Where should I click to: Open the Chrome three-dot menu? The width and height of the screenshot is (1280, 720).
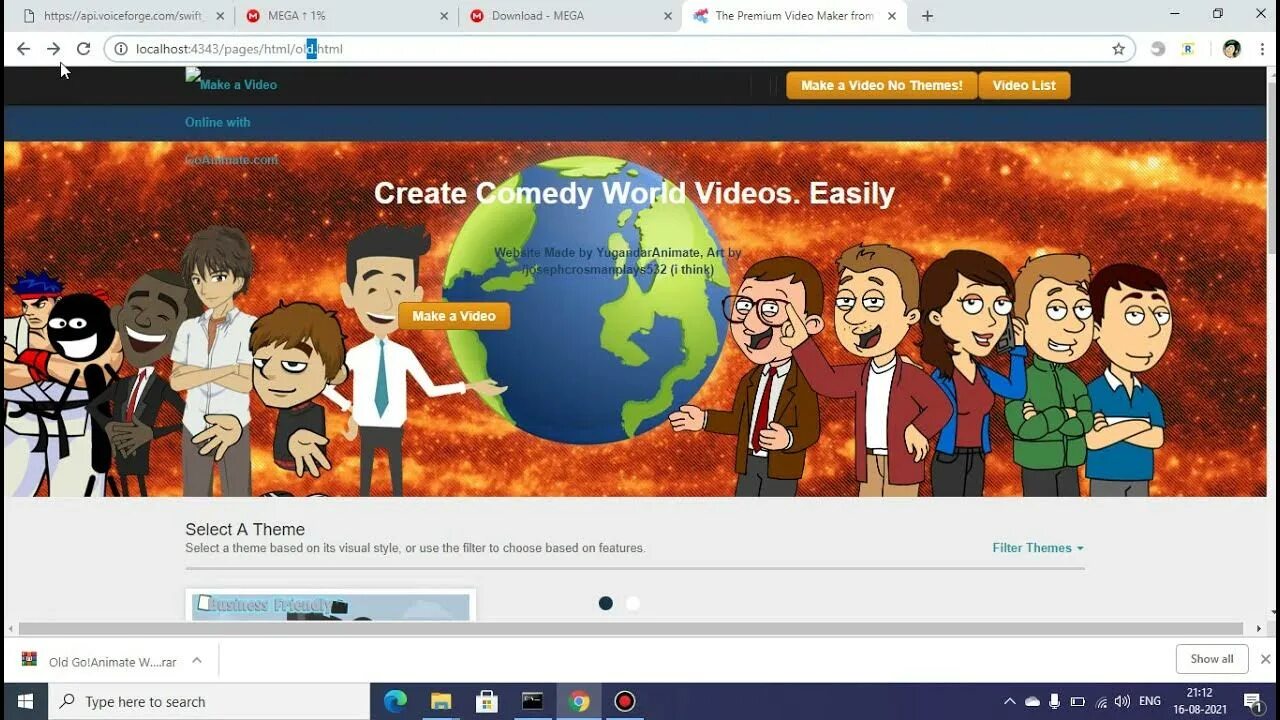pos(1262,48)
